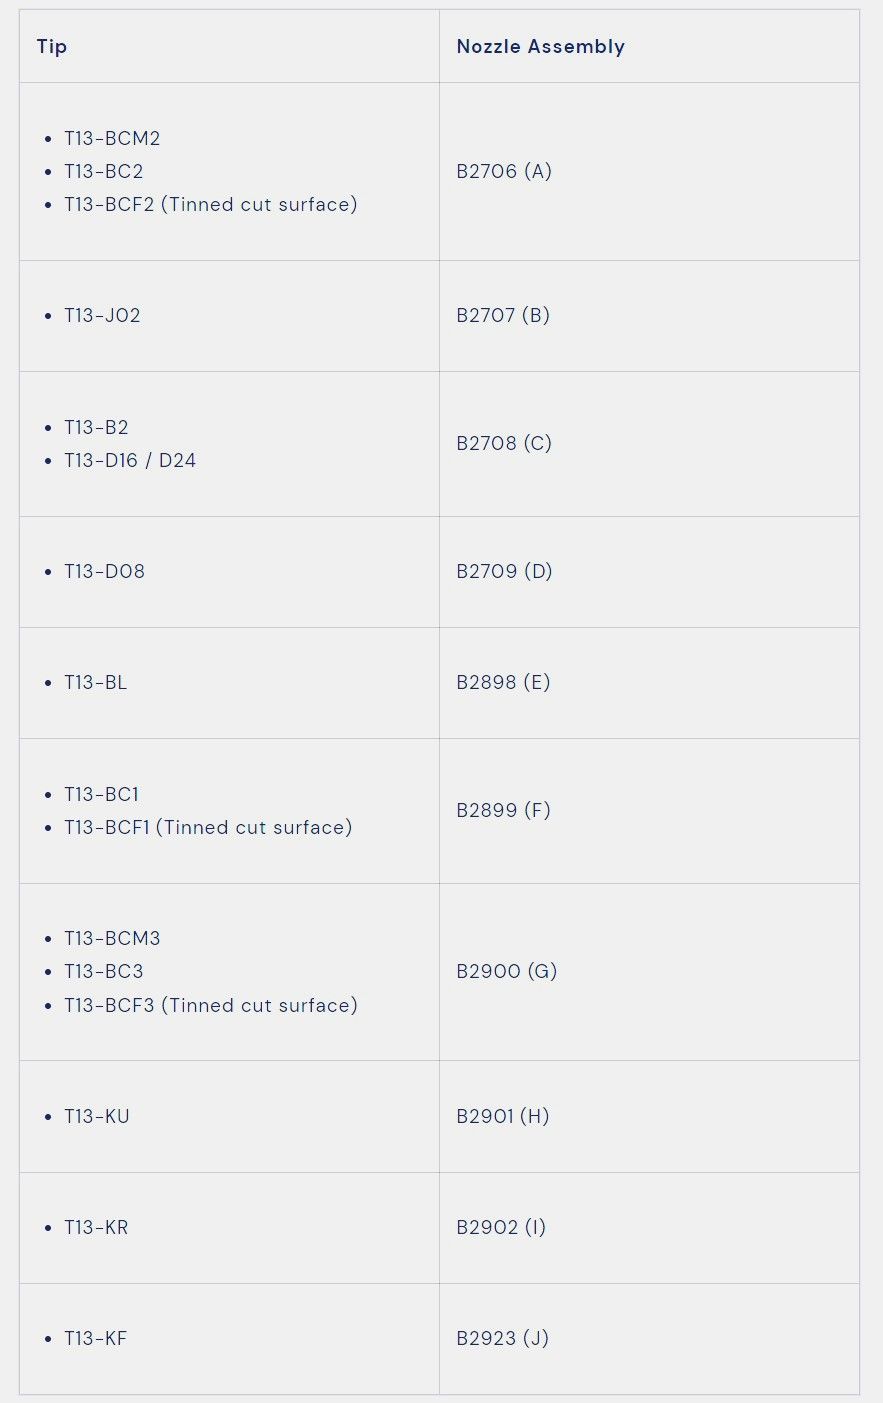Select T13-BCF1 (Tinned cut surface) entry
Viewport: 883px width, 1403px height.
pos(208,827)
